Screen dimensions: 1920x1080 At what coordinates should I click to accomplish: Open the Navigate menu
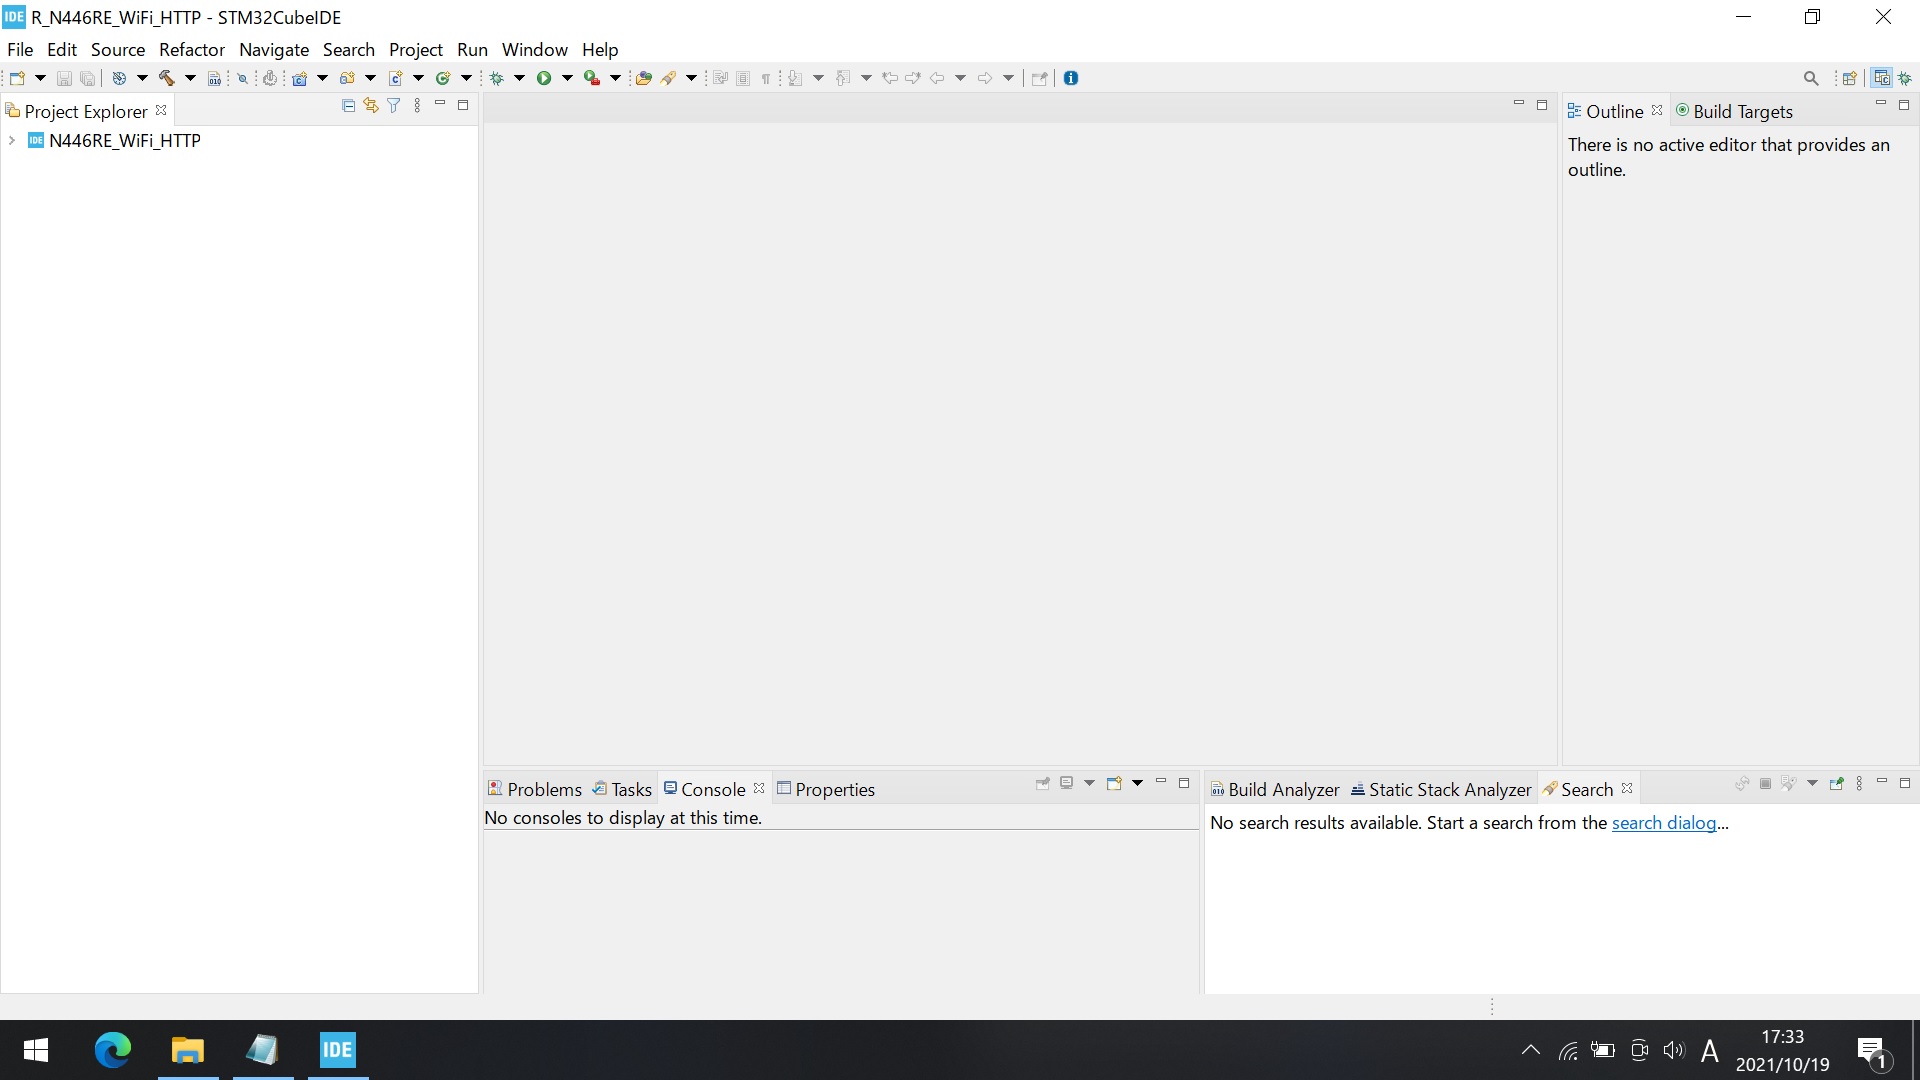(x=274, y=50)
